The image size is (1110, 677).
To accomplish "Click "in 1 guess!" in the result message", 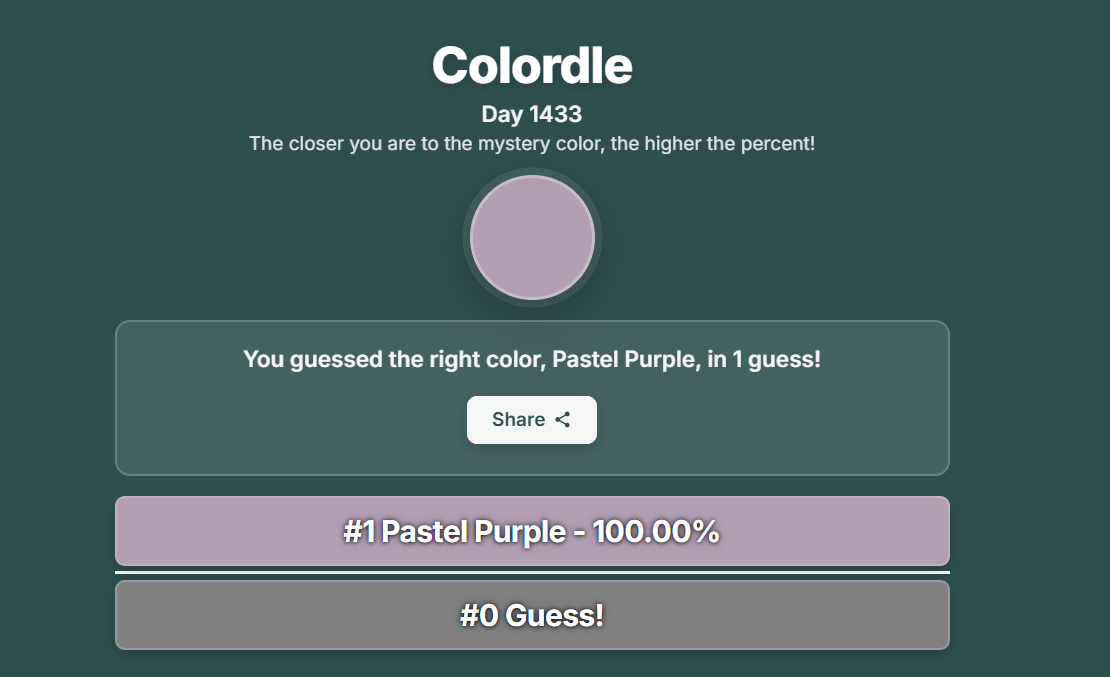I will (x=764, y=359).
